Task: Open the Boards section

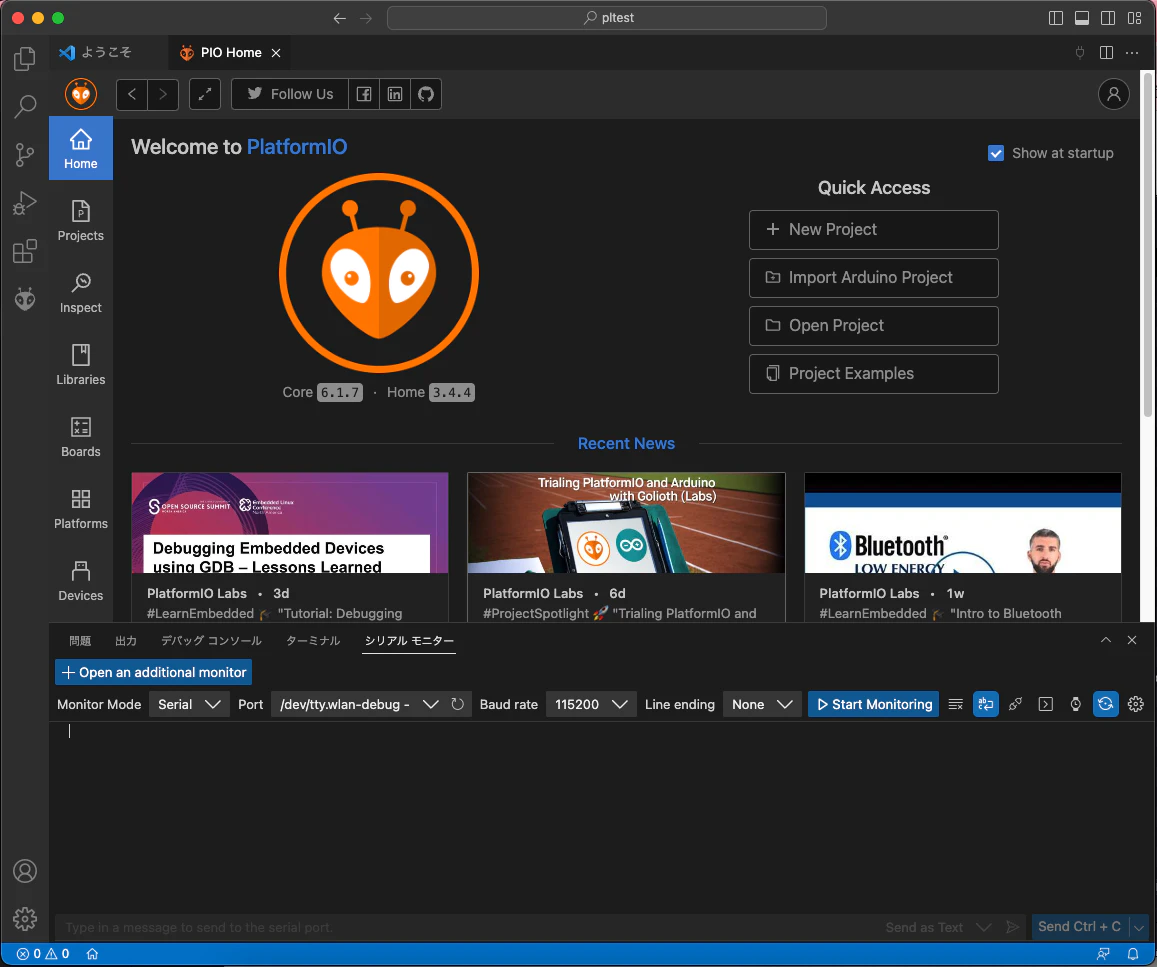Action: (80, 437)
